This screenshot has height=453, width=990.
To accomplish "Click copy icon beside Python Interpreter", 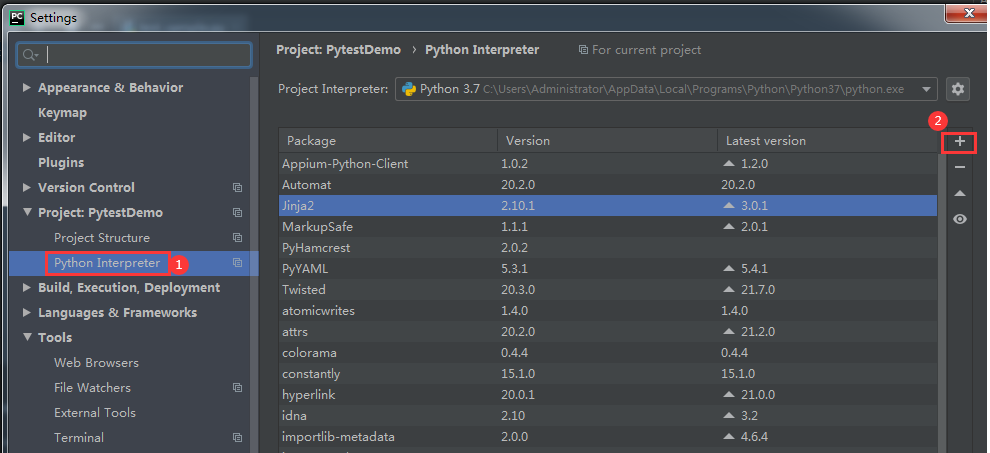I will pyautogui.click(x=237, y=263).
